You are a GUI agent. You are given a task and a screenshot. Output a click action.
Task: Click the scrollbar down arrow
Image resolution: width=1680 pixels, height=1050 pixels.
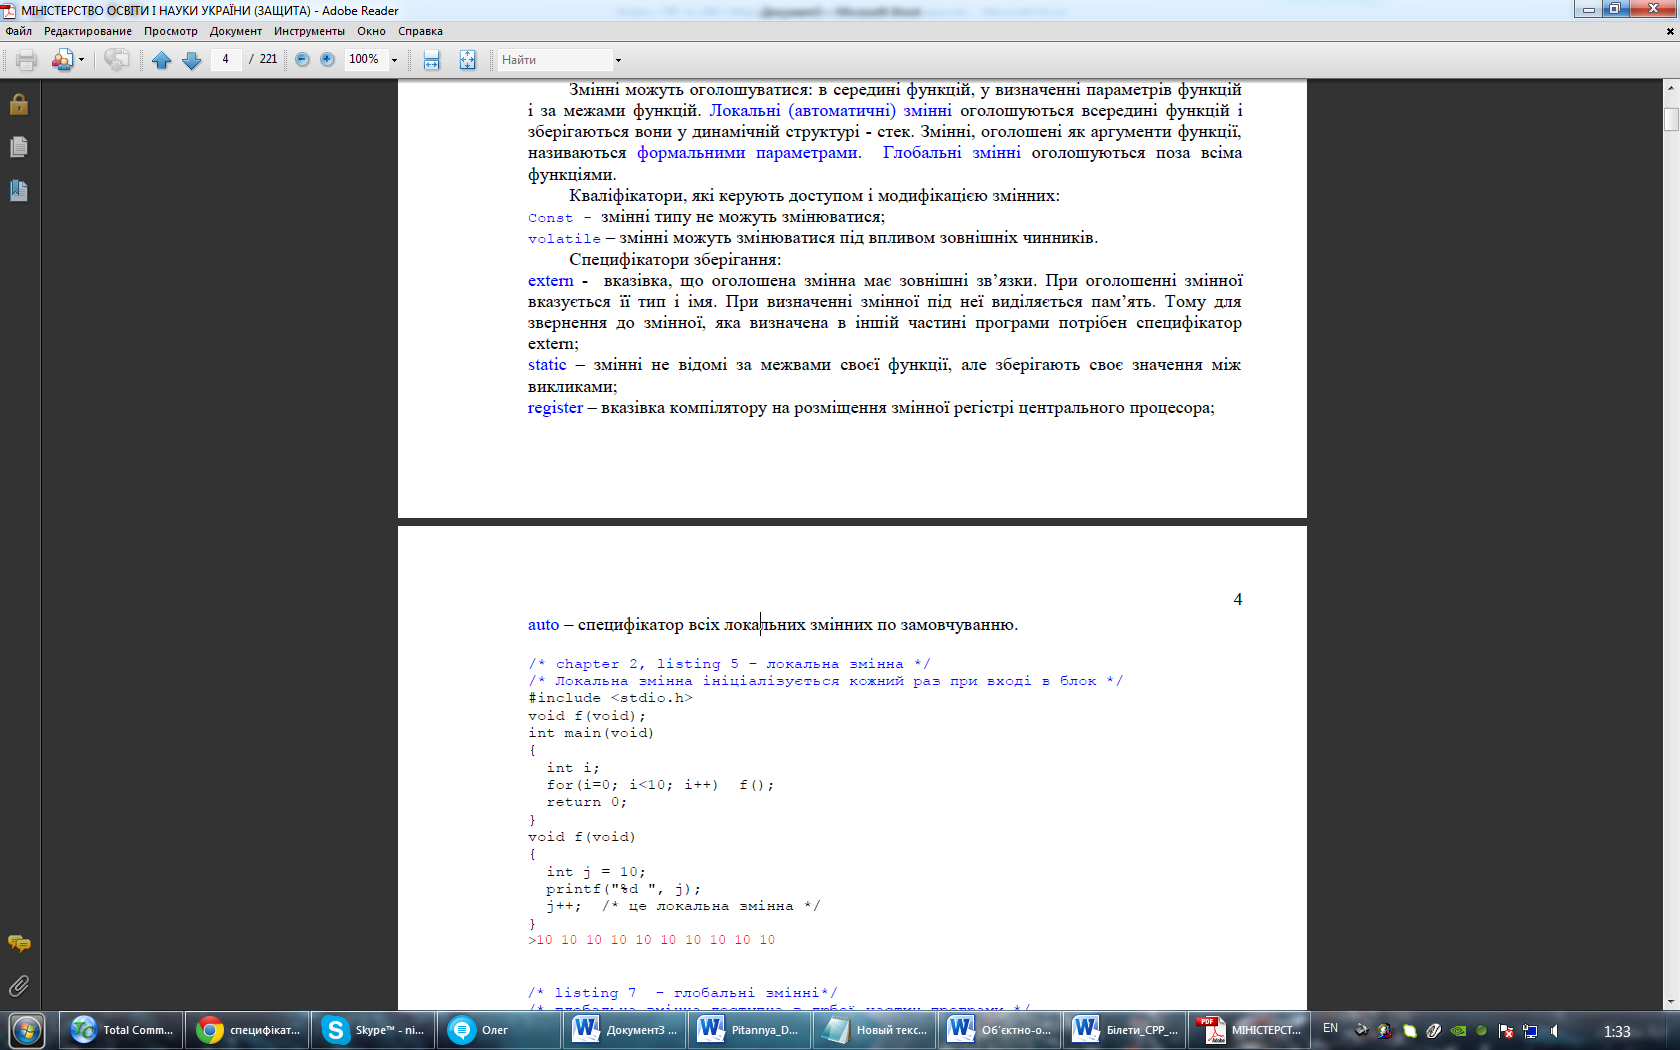click(x=1671, y=1002)
